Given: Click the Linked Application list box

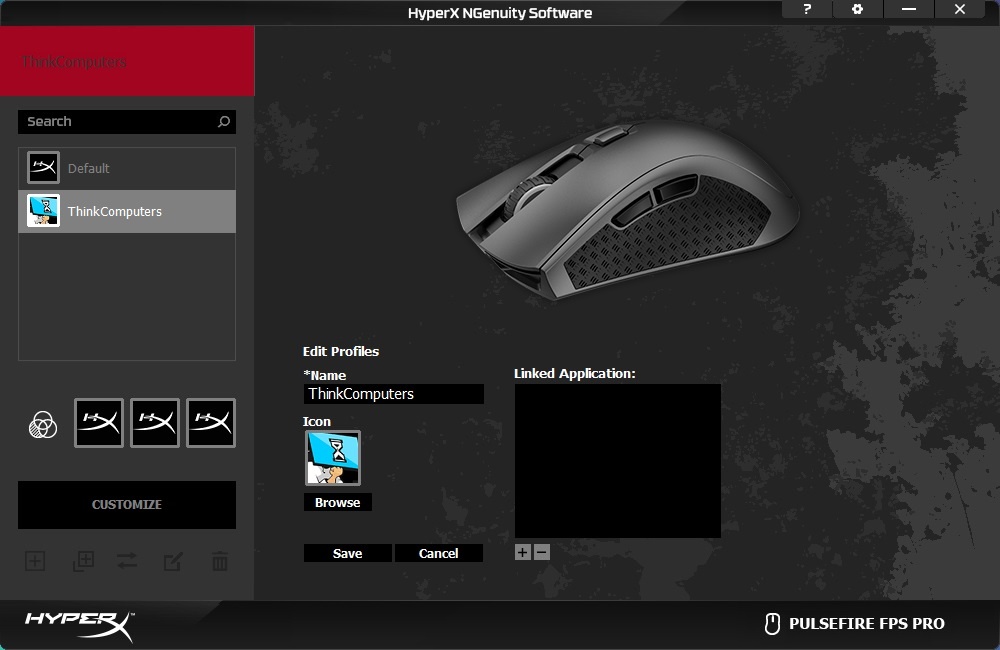Looking at the screenshot, I should [x=617, y=461].
